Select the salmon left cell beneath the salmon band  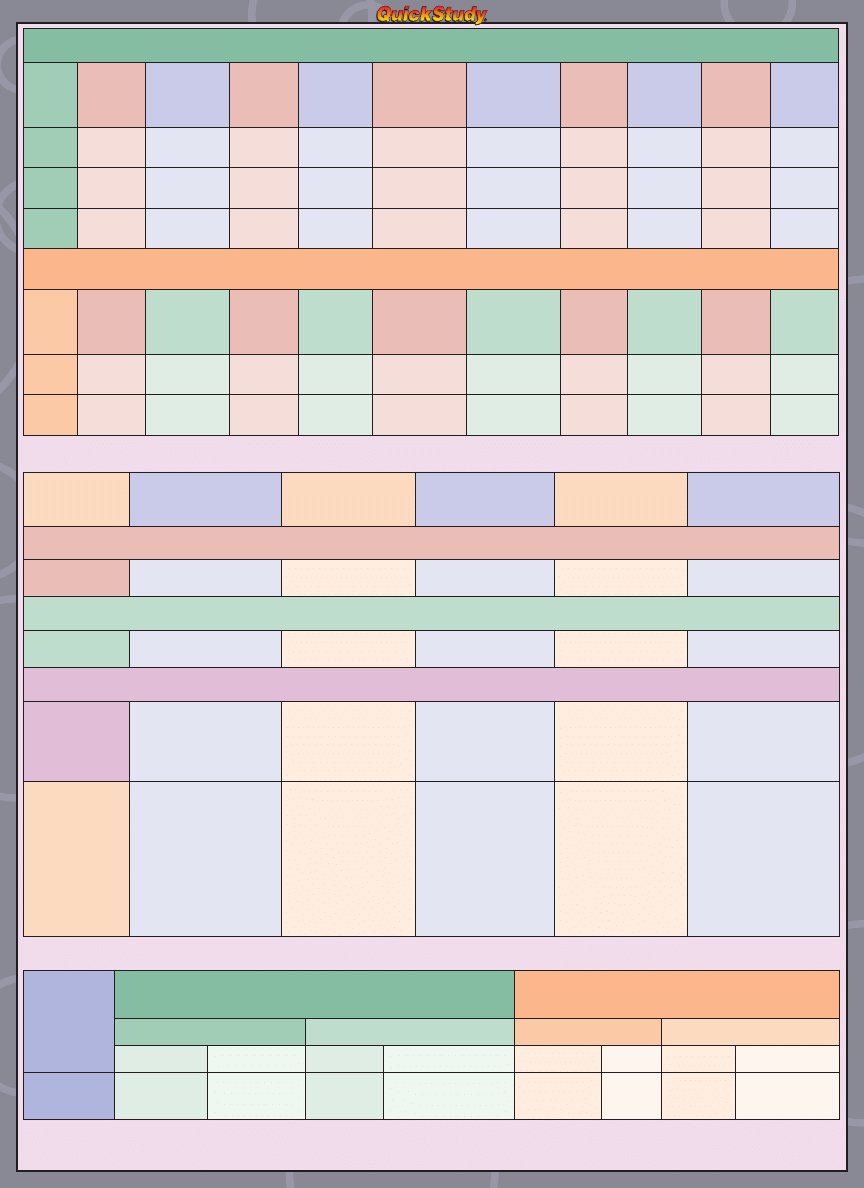pos(76,578)
